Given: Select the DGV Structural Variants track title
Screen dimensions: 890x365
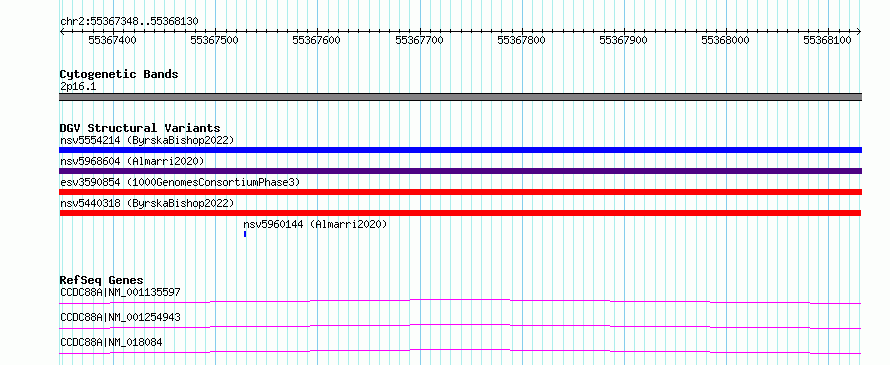Looking at the screenshot, I should (x=140, y=128).
